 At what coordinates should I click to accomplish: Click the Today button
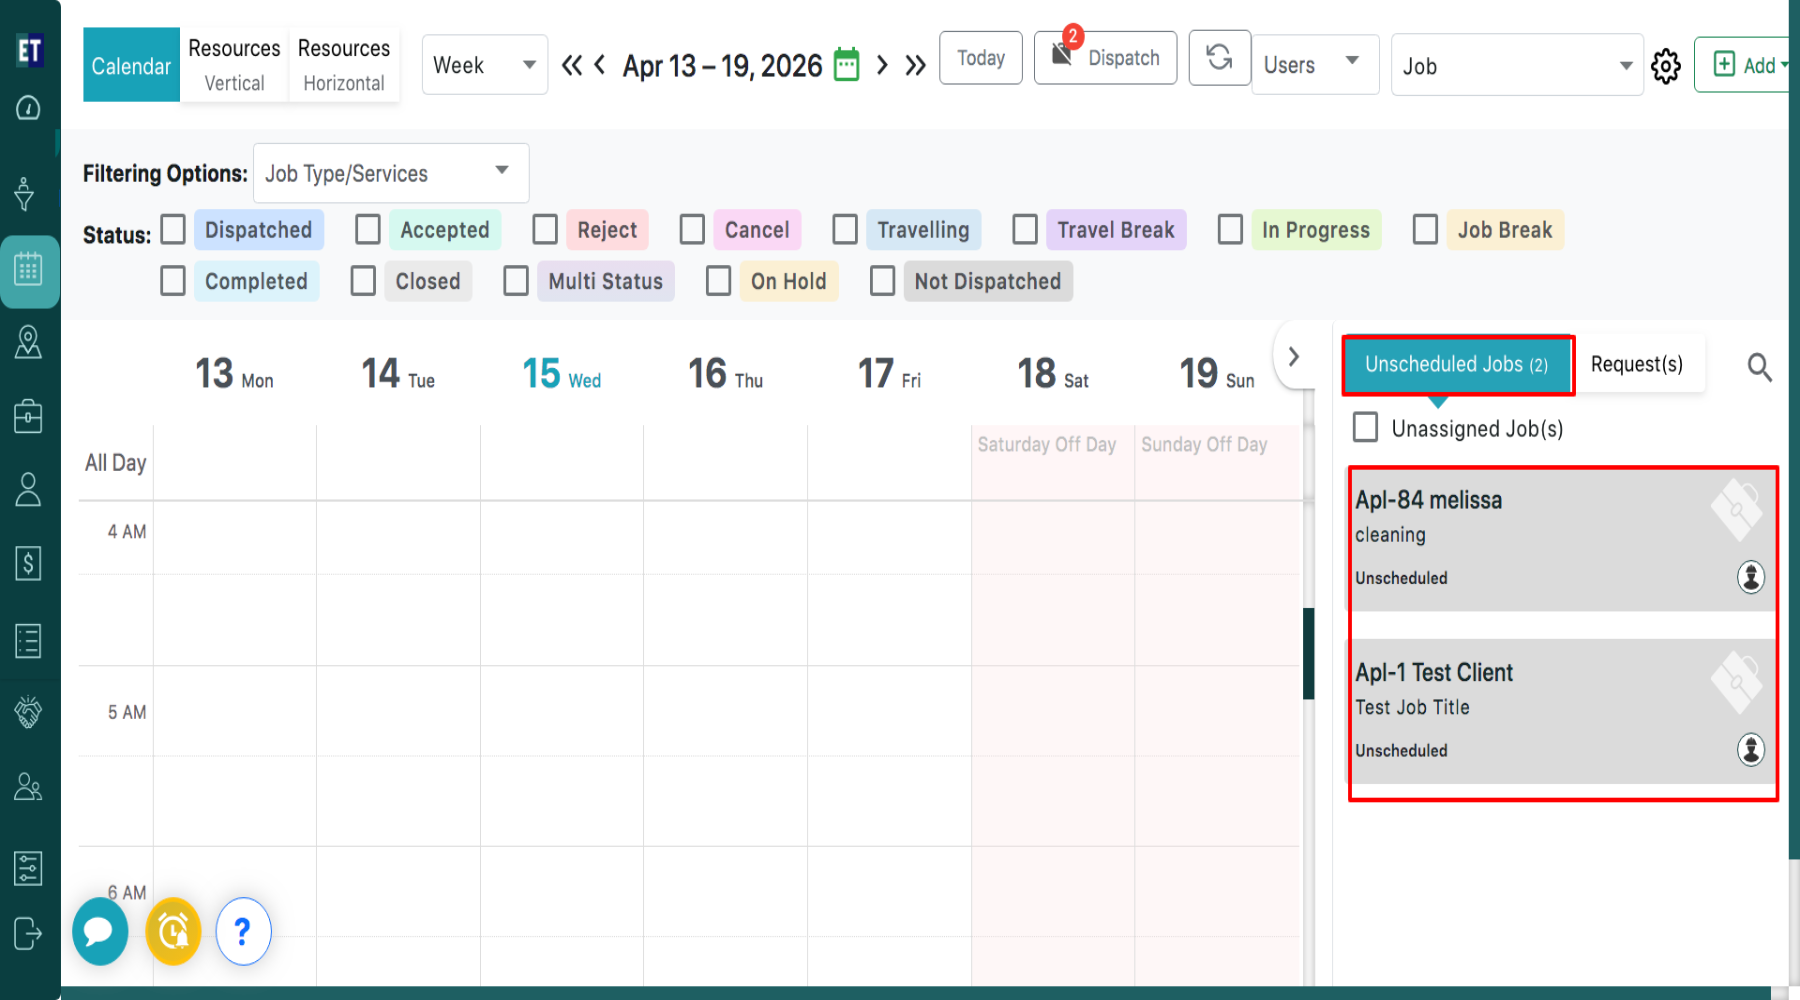point(980,58)
